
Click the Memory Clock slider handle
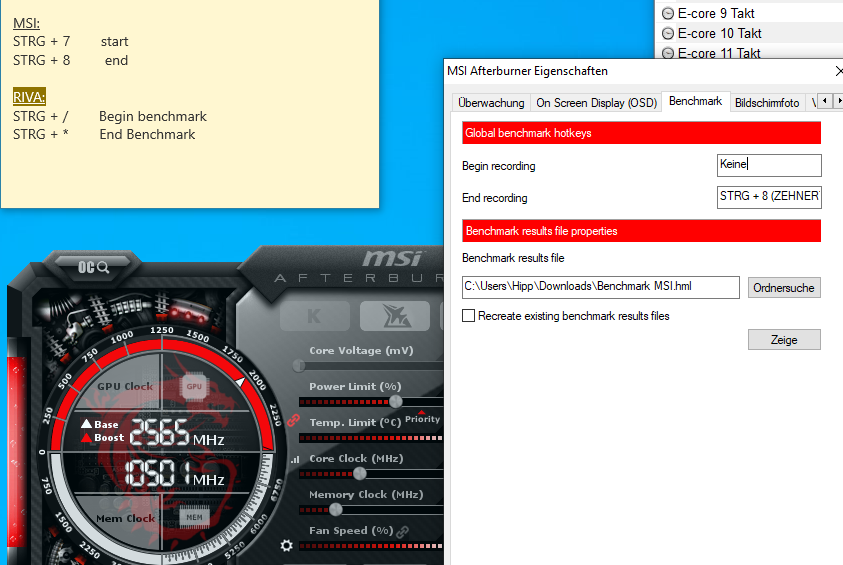coord(335,509)
